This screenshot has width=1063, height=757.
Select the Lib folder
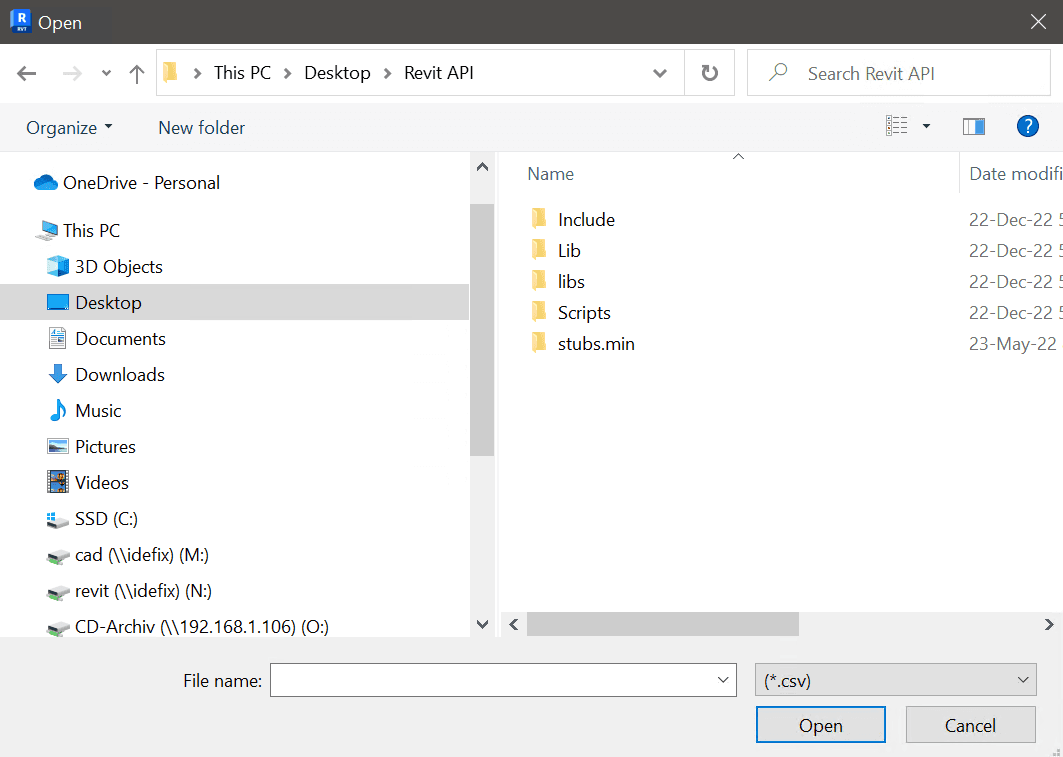pos(569,250)
